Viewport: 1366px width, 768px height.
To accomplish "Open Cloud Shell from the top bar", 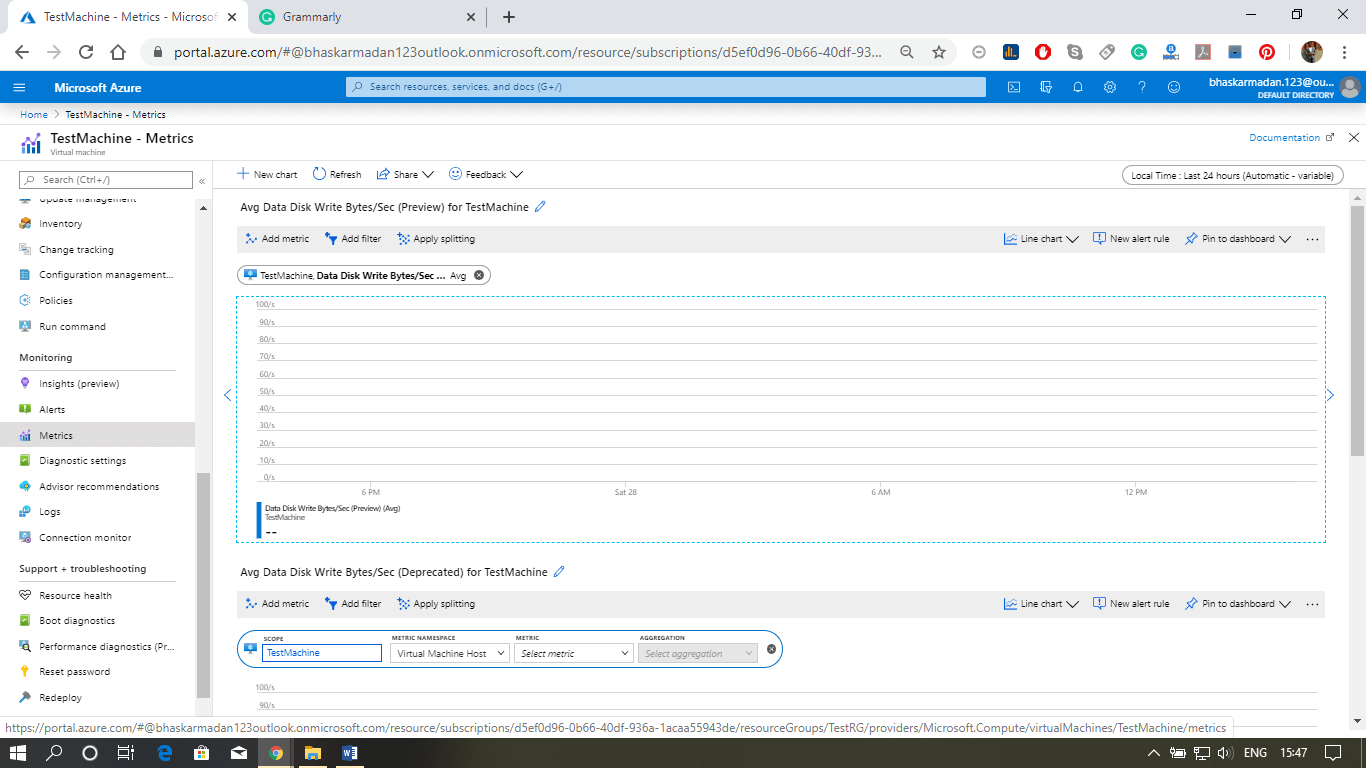I will 1013,87.
